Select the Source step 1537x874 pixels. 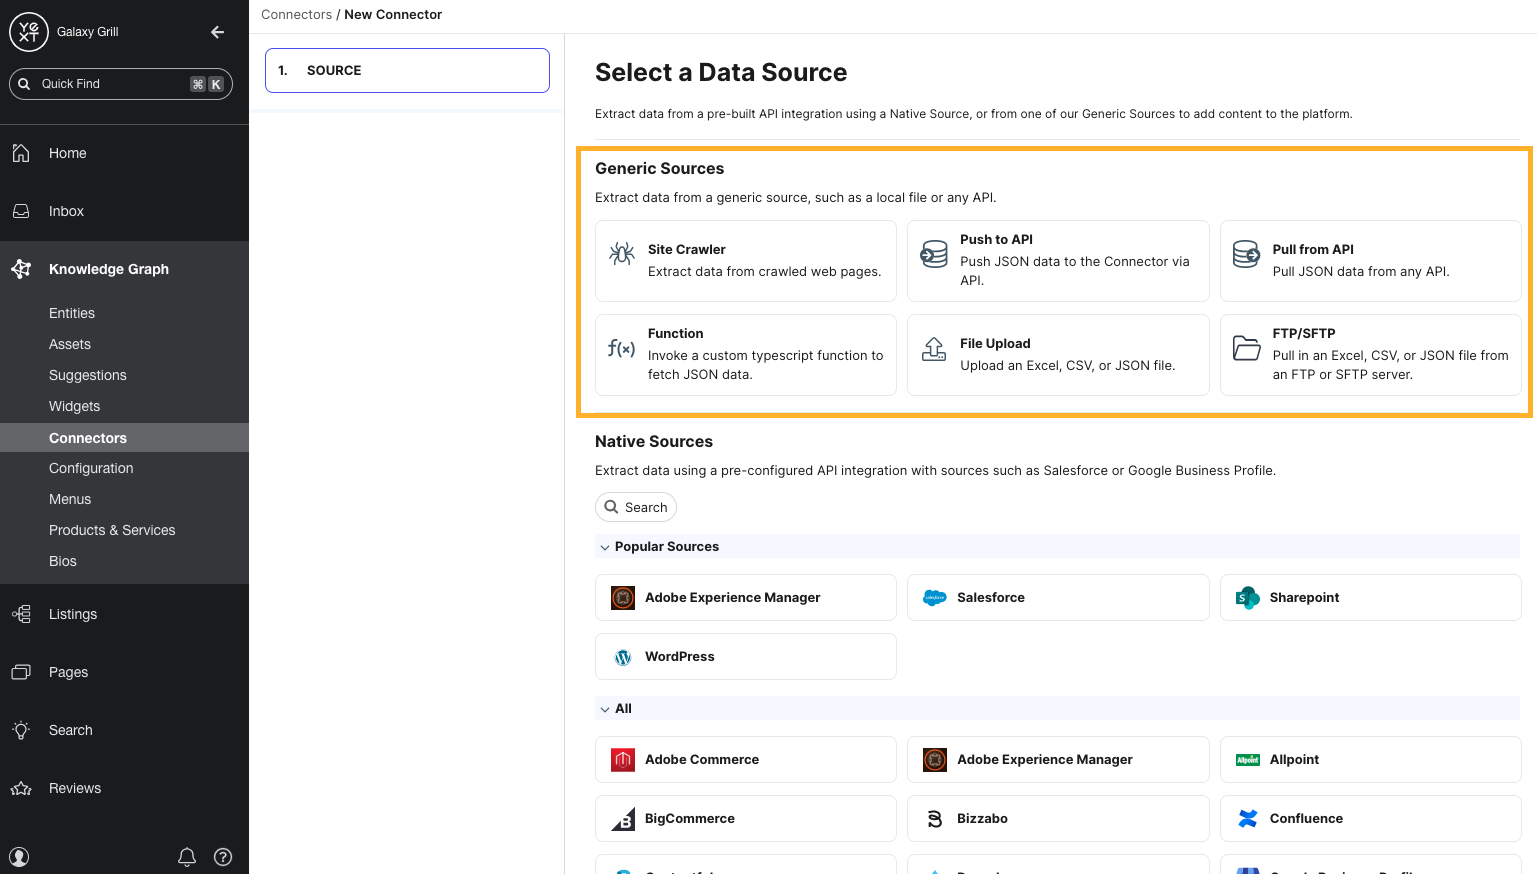point(407,70)
